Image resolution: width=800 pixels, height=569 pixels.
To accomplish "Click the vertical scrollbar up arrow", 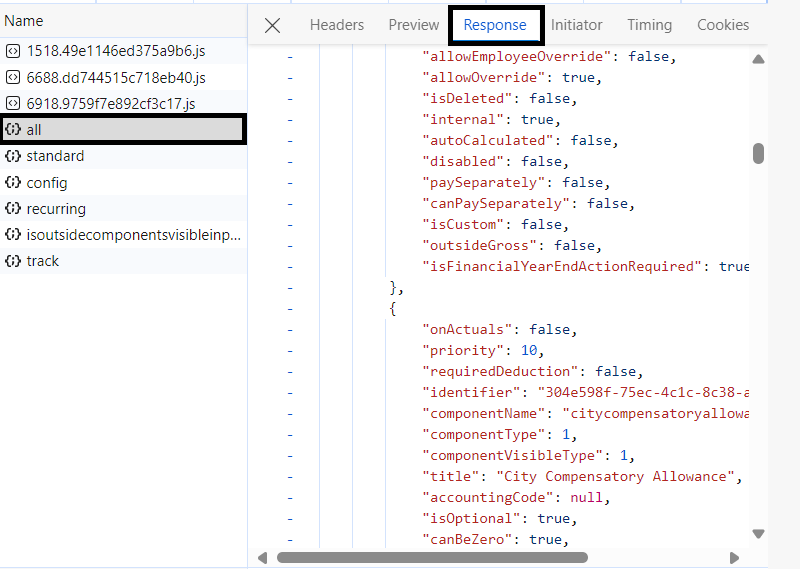I will [759, 60].
